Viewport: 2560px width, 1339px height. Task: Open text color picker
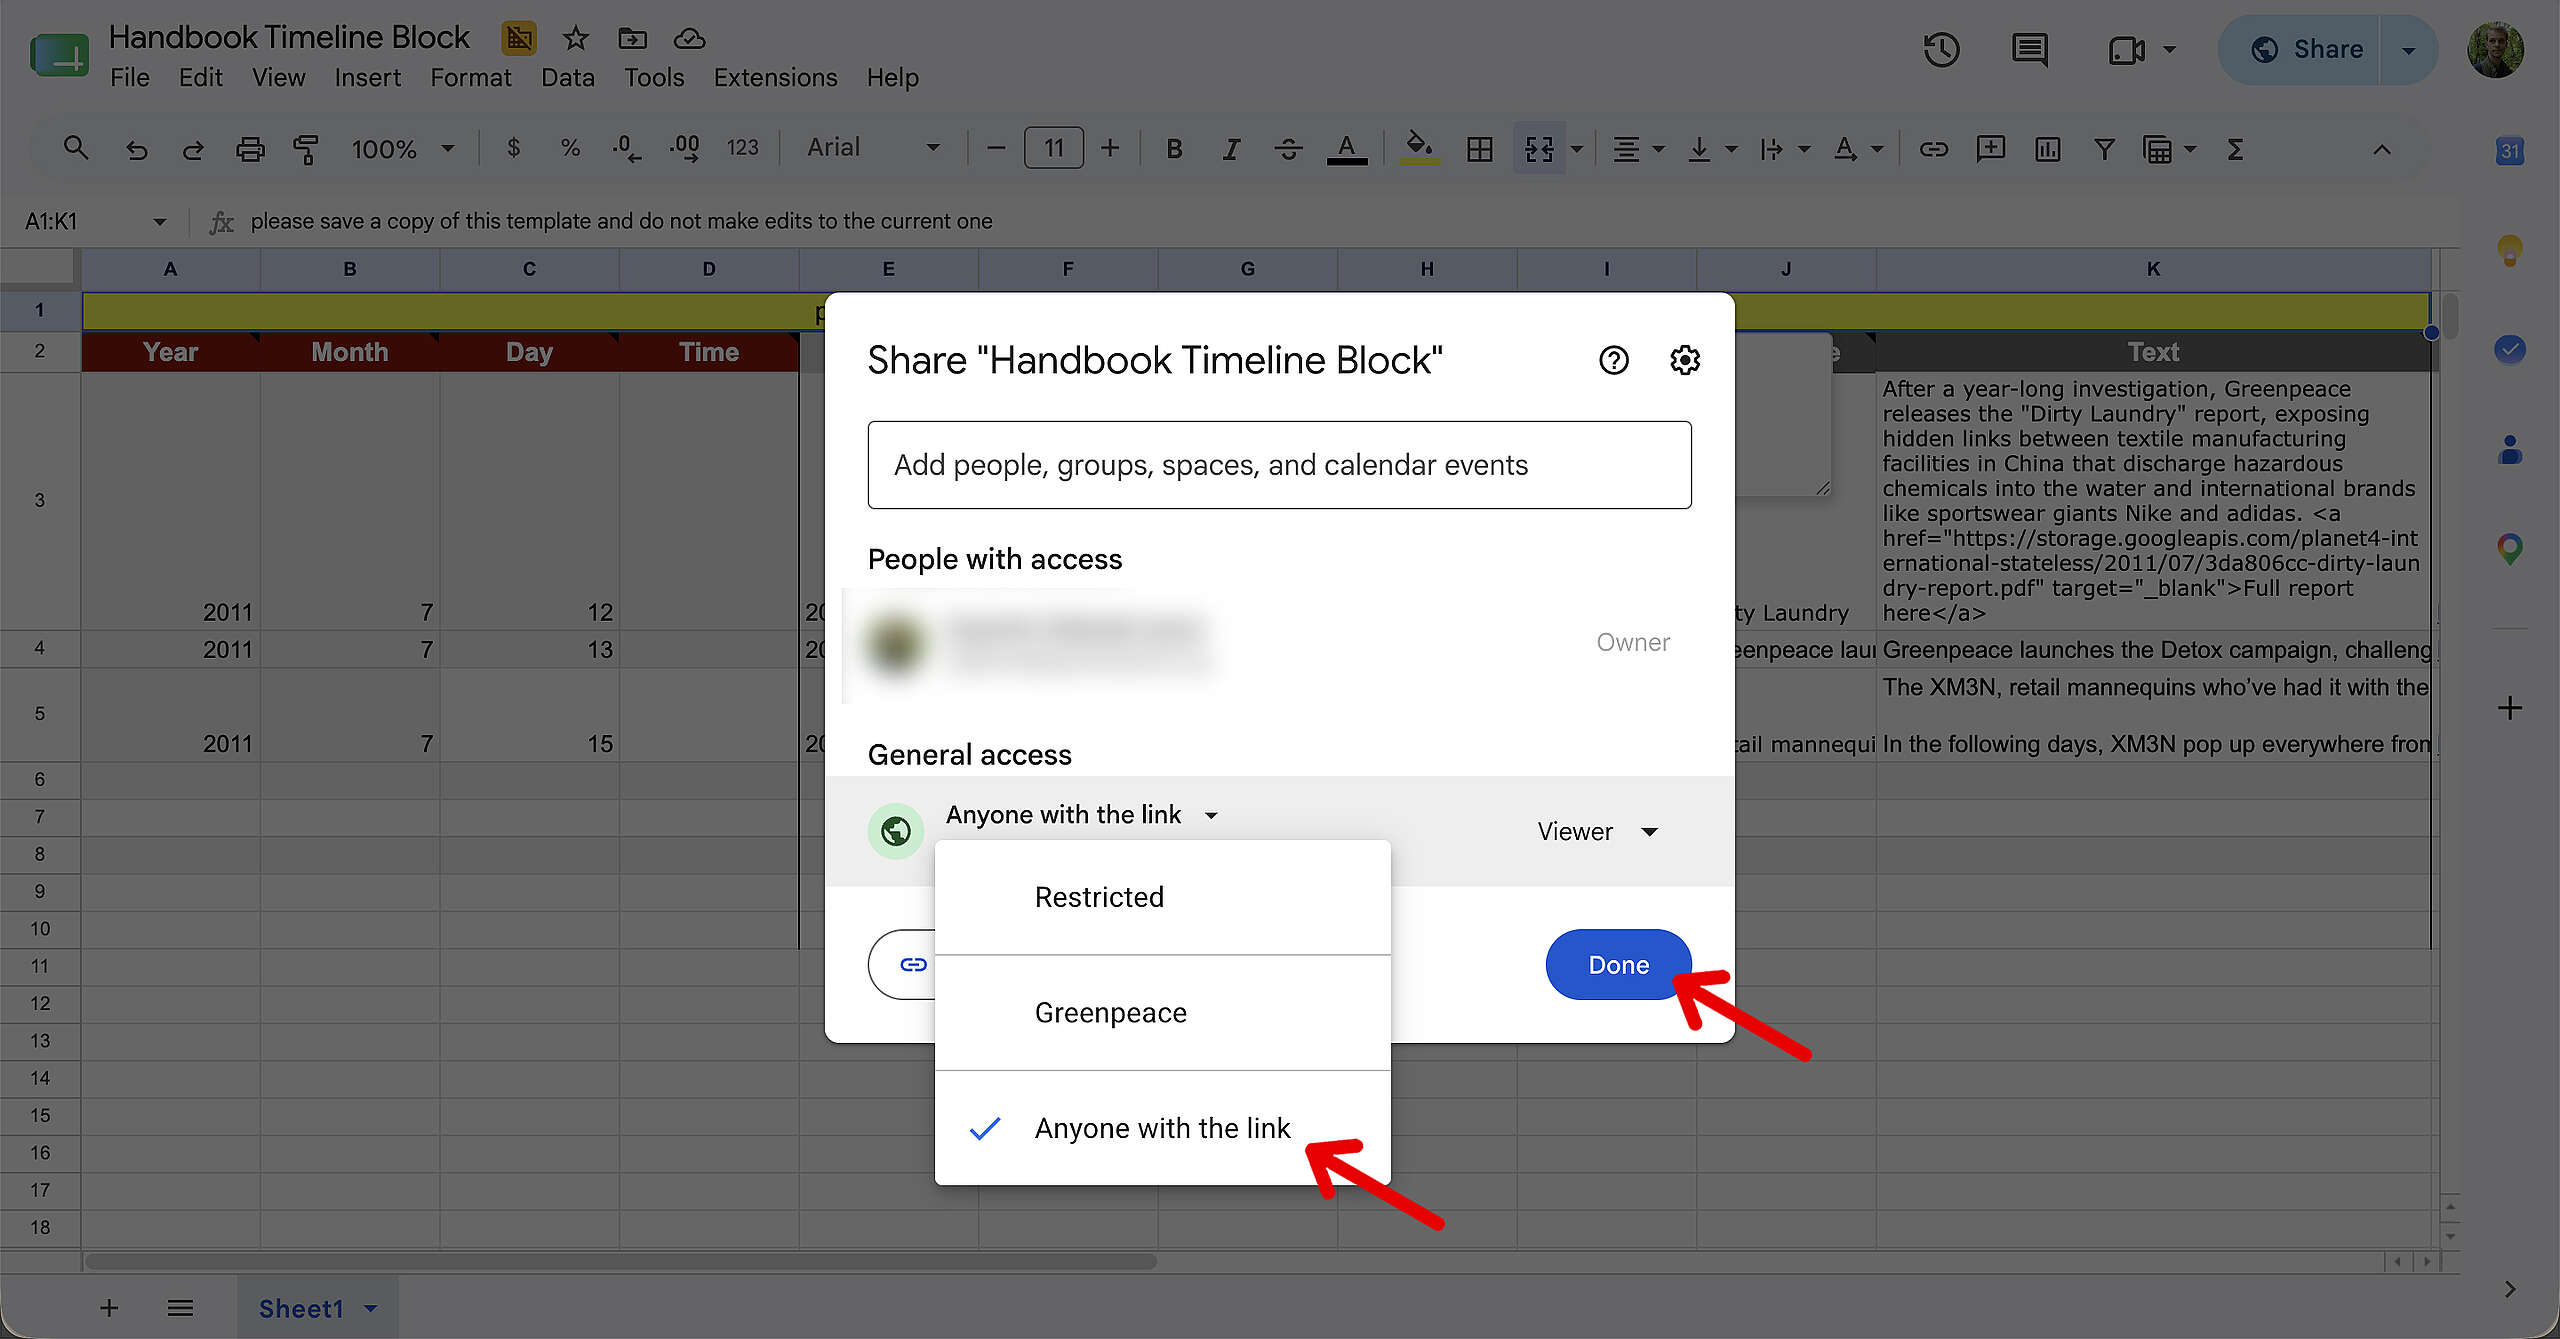pyautogui.click(x=1346, y=149)
